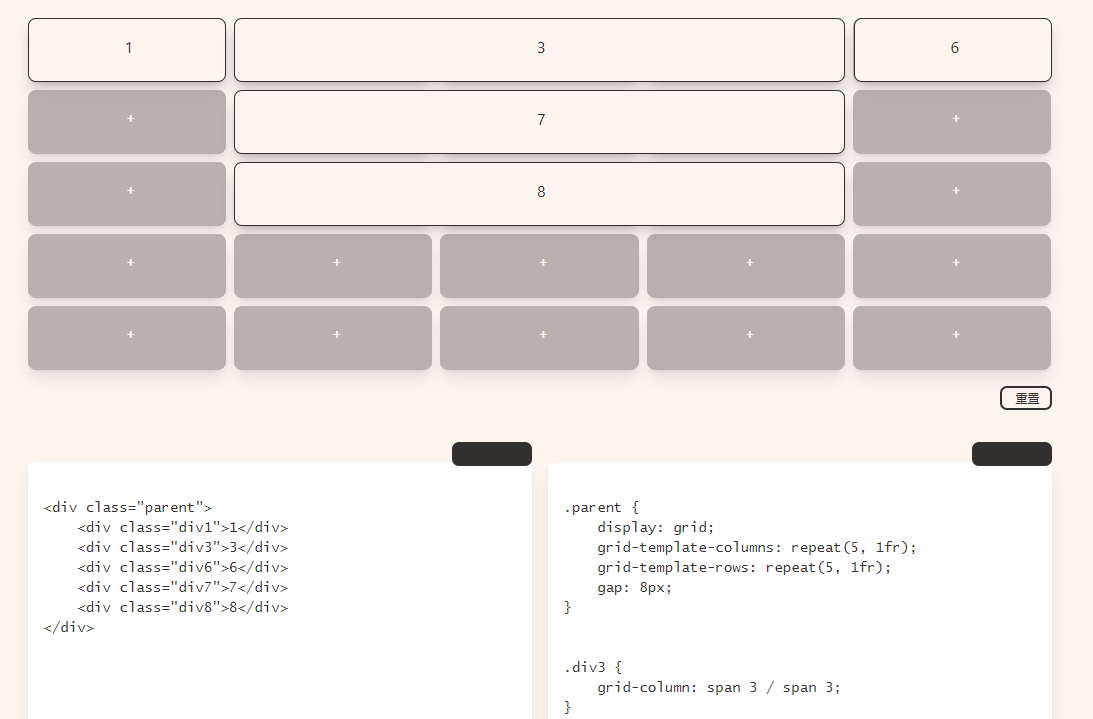Click the center plus cell in the fourth row
Image resolution: width=1093 pixels, height=719 pixels.
539,265
